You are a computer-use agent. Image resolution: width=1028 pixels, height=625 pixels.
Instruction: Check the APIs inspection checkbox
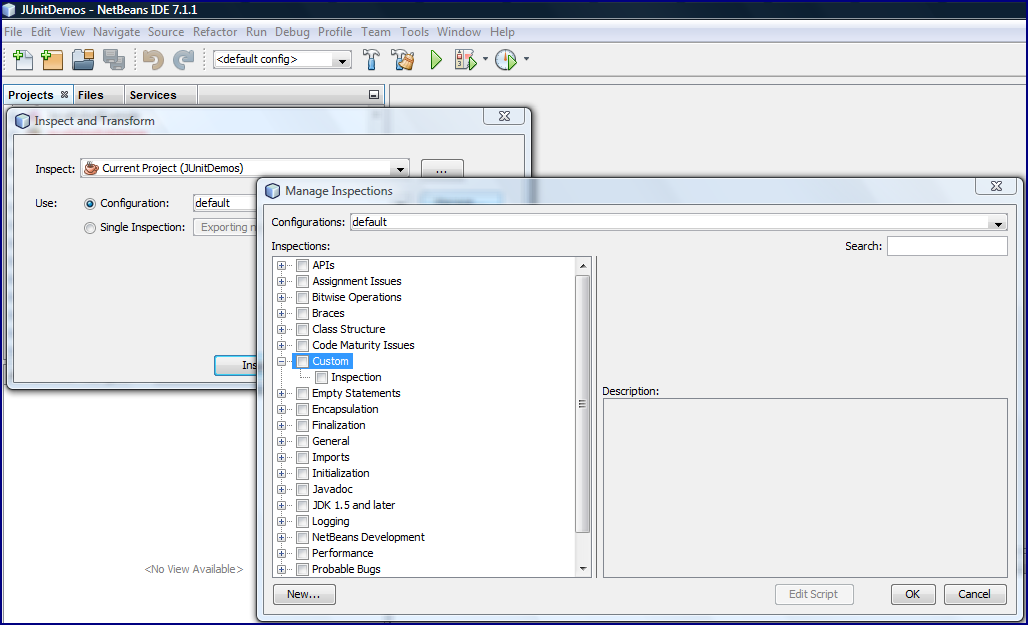302,266
